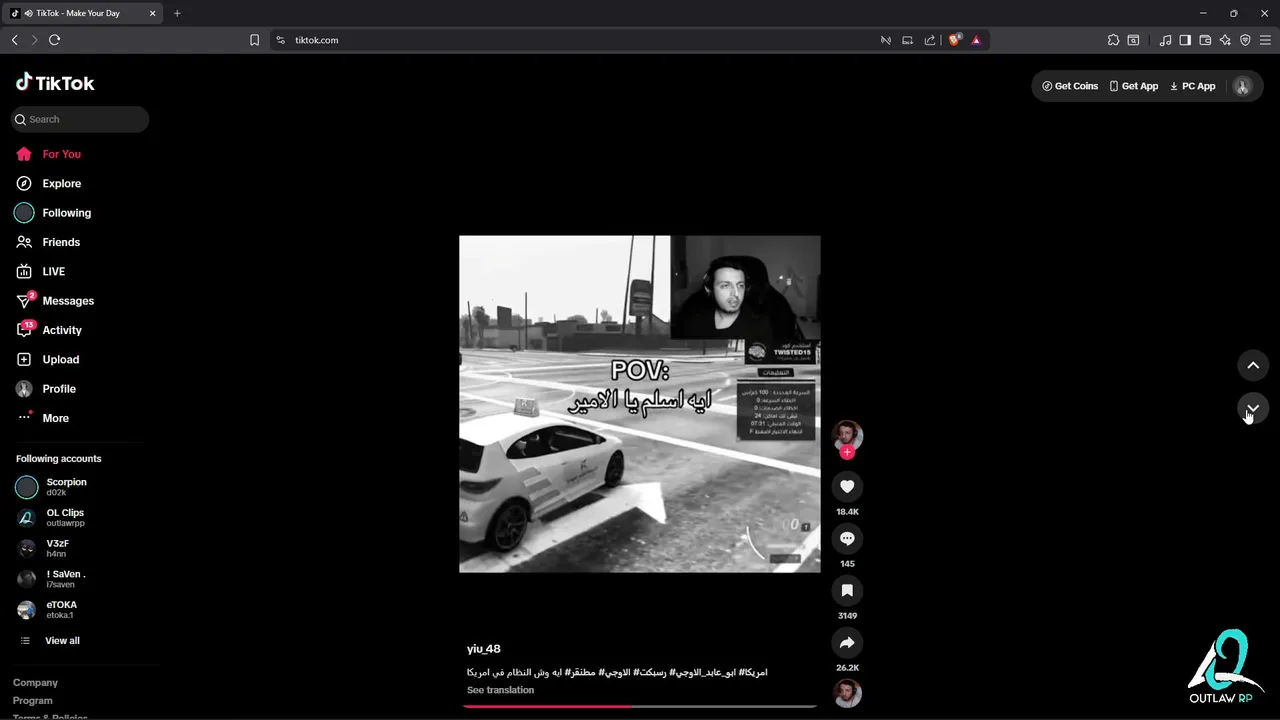Open the site settings icon beside the URL
This screenshot has width=1280, height=720.
(x=281, y=40)
